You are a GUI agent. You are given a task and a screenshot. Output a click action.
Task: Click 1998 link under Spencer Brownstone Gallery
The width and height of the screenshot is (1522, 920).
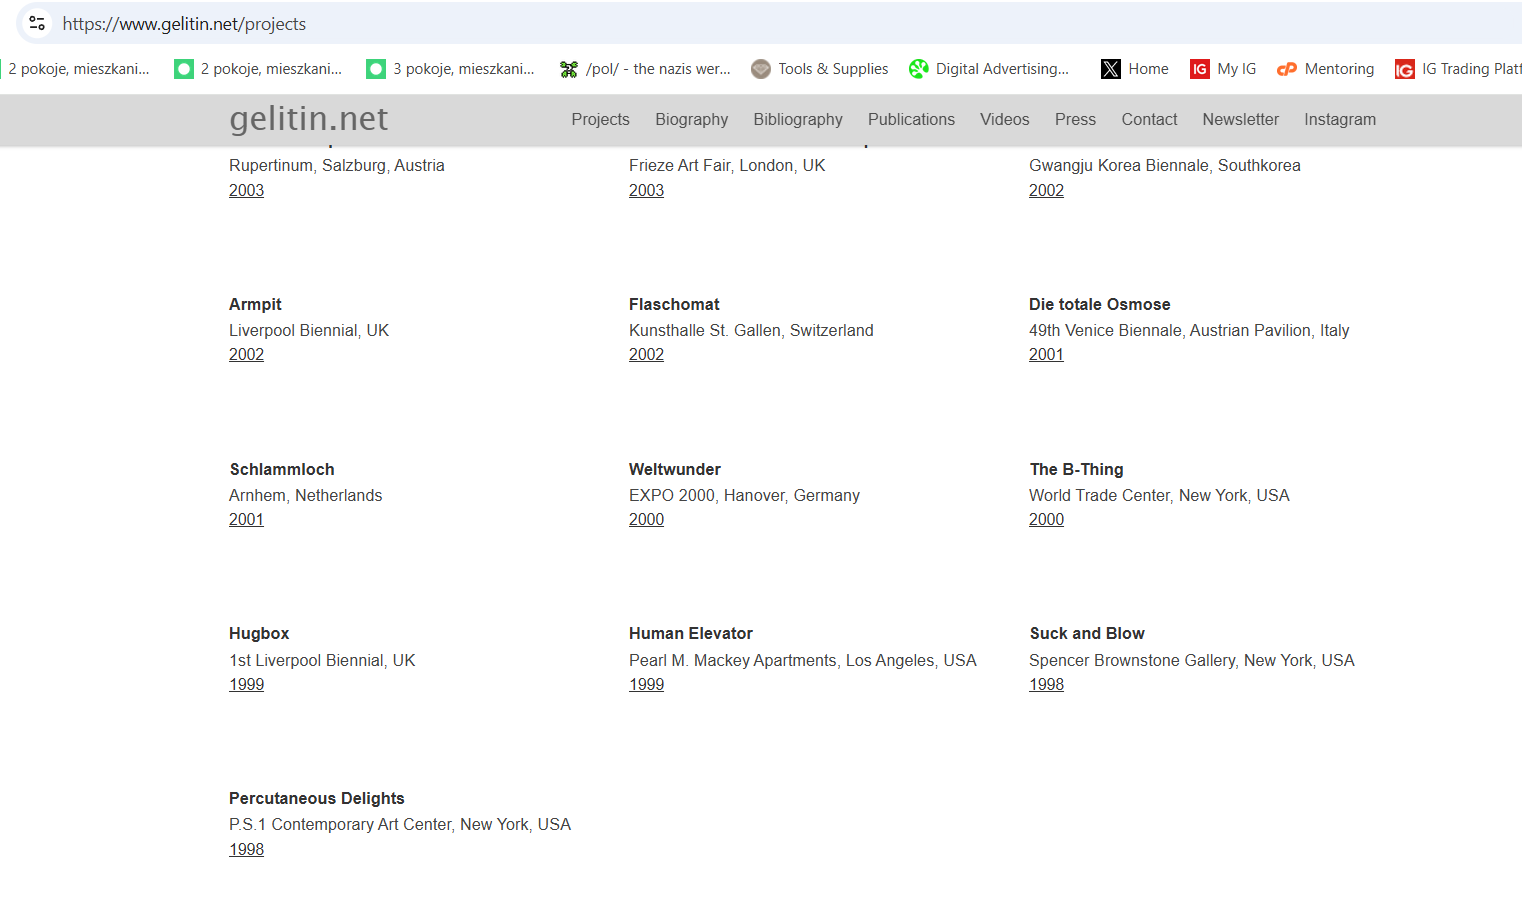(1046, 684)
